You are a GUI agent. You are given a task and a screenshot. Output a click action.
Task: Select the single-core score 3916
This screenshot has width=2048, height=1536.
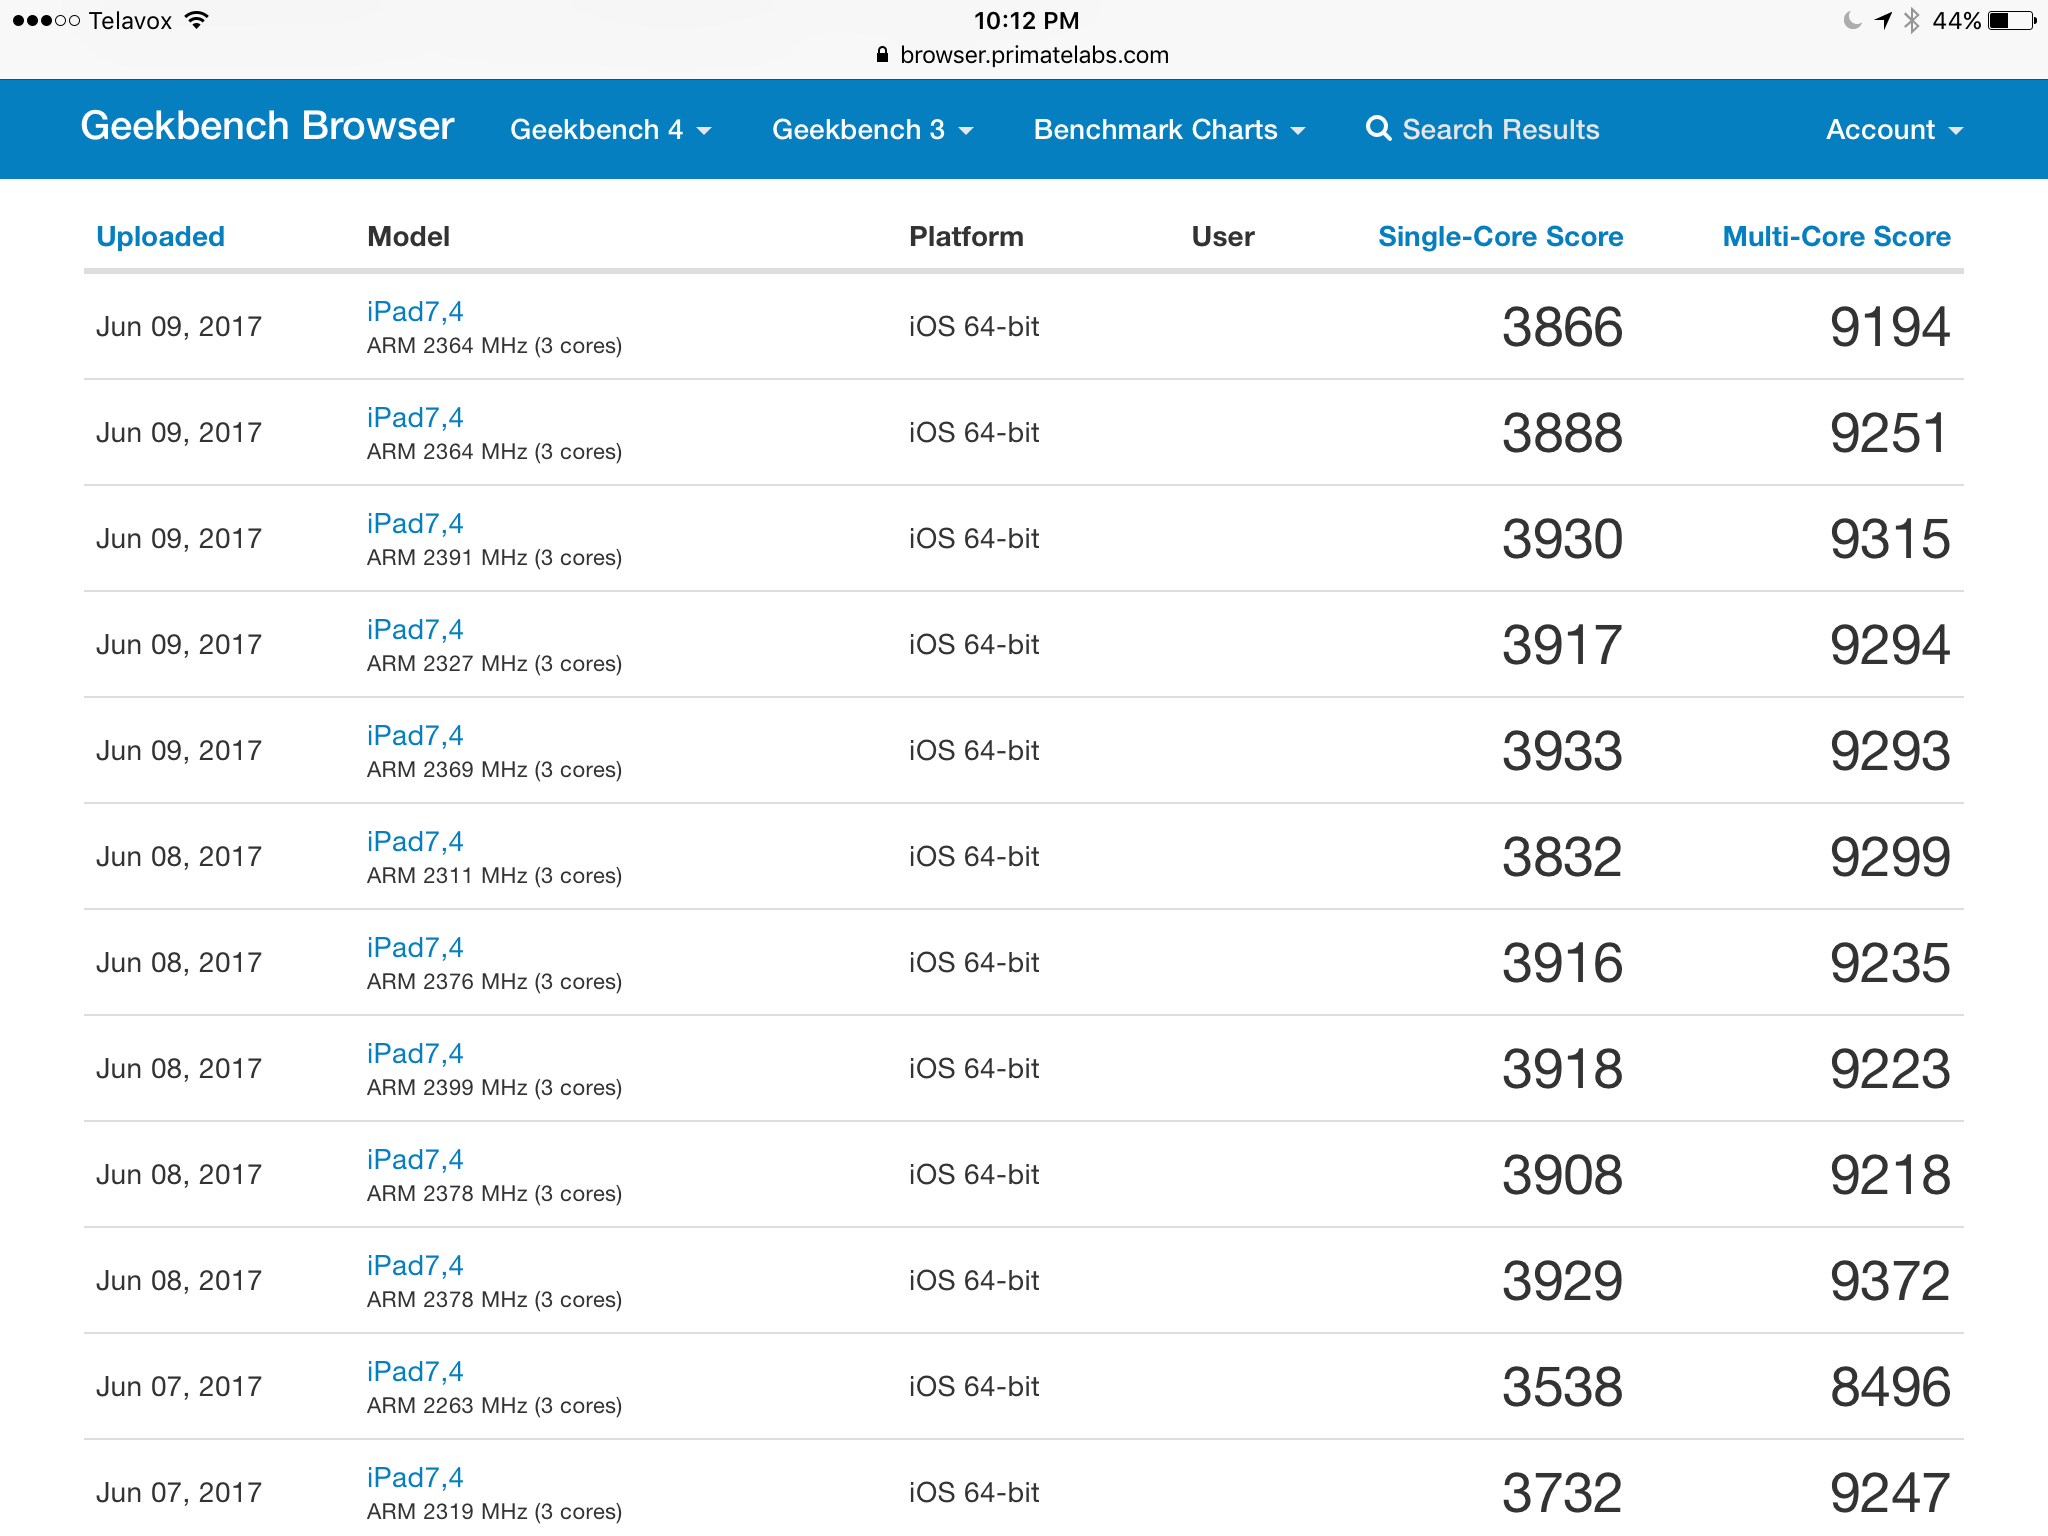coord(1562,963)
